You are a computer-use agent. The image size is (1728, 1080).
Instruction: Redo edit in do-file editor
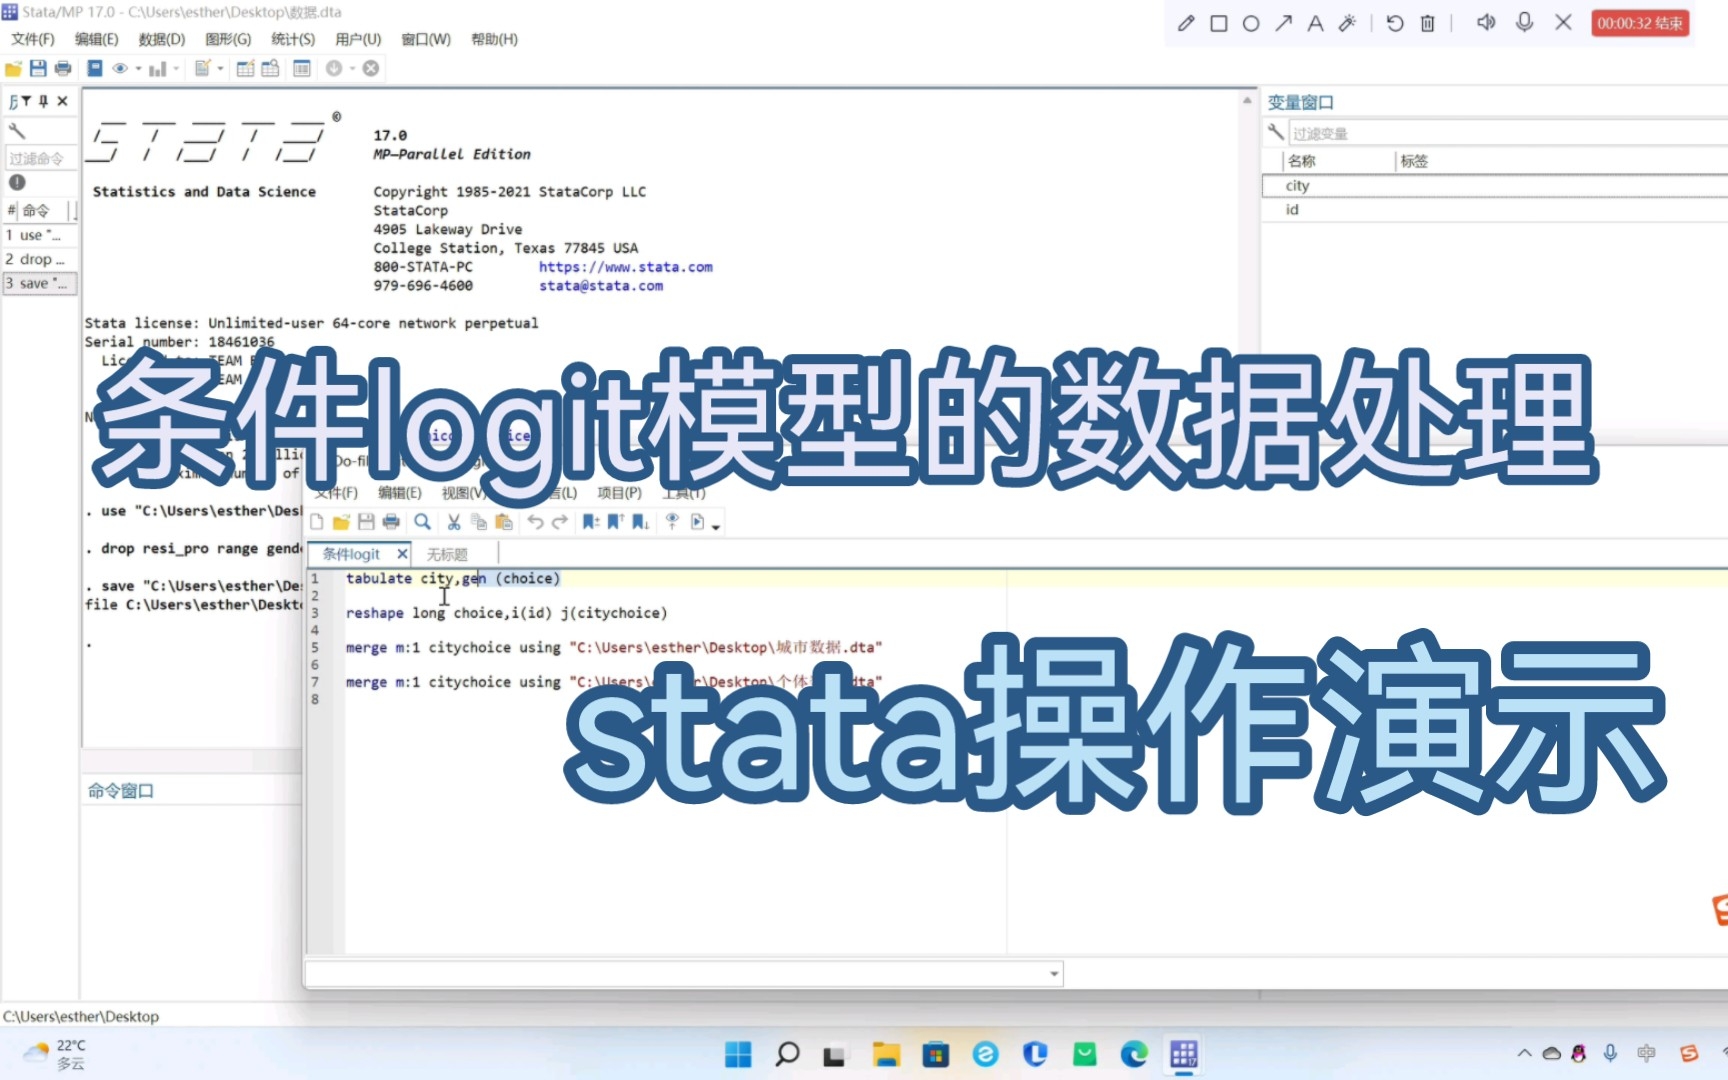tap(560, 522)
